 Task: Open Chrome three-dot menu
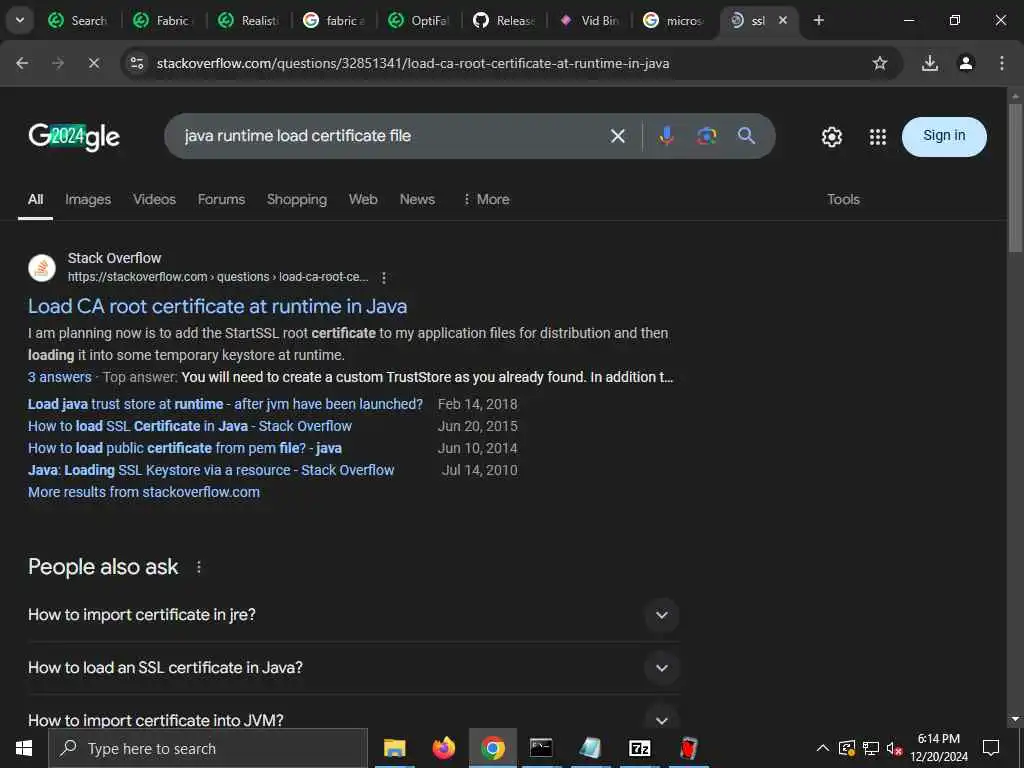tap(1001, 63)
